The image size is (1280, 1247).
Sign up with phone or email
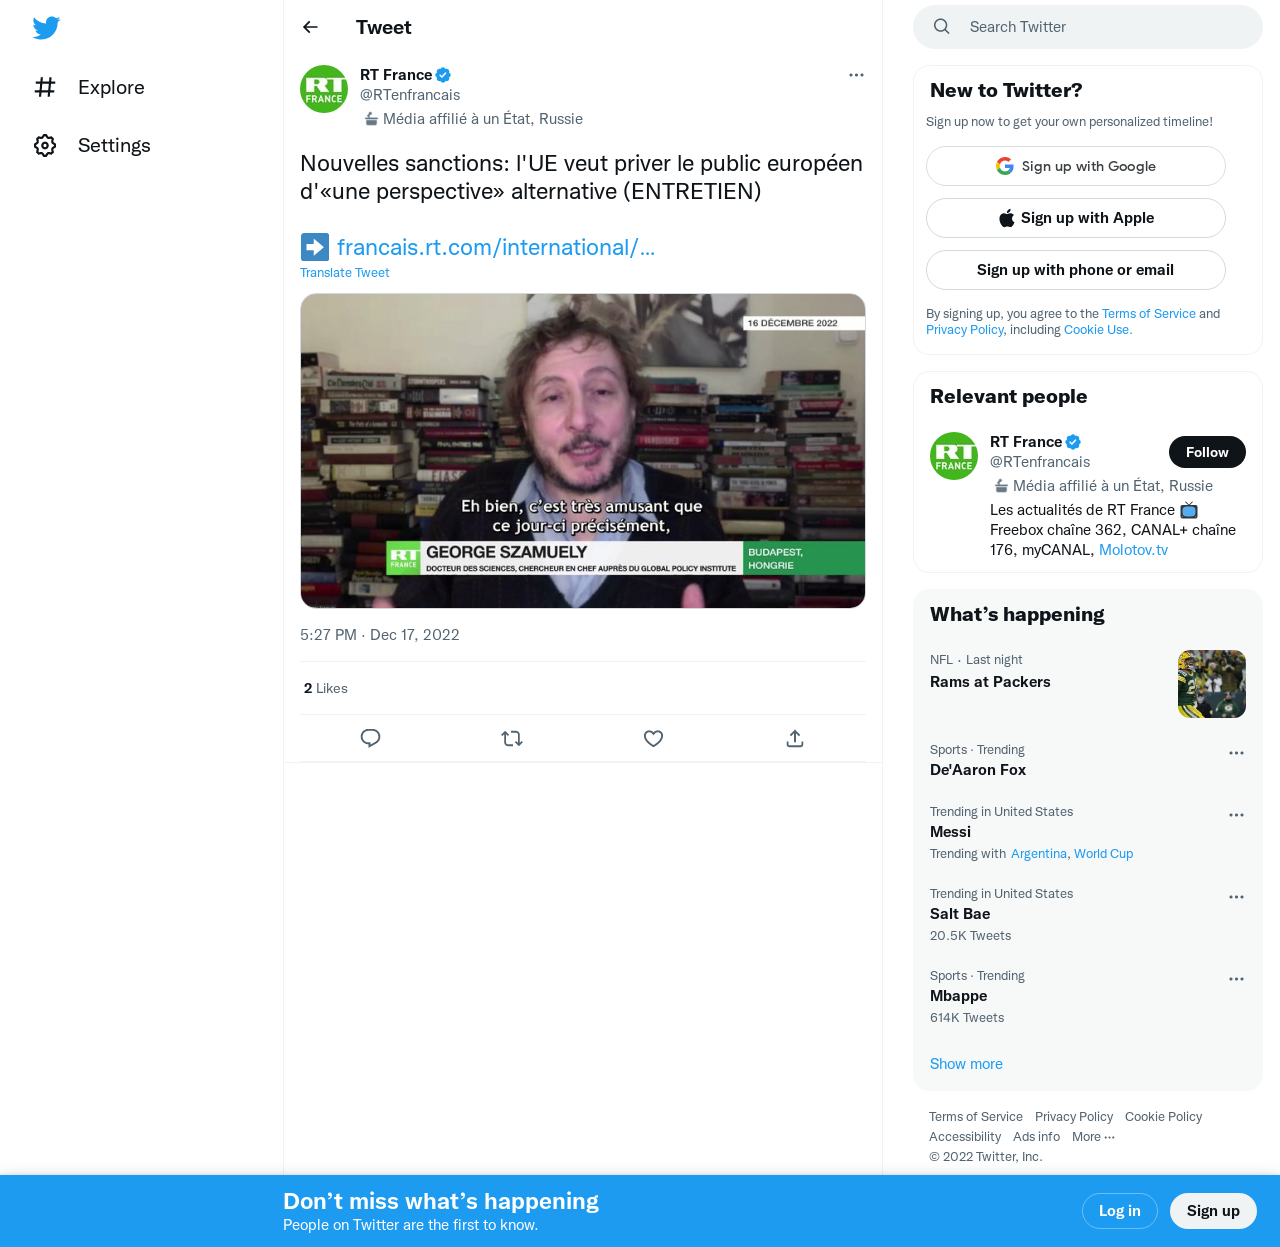[x=1076, y=270]
